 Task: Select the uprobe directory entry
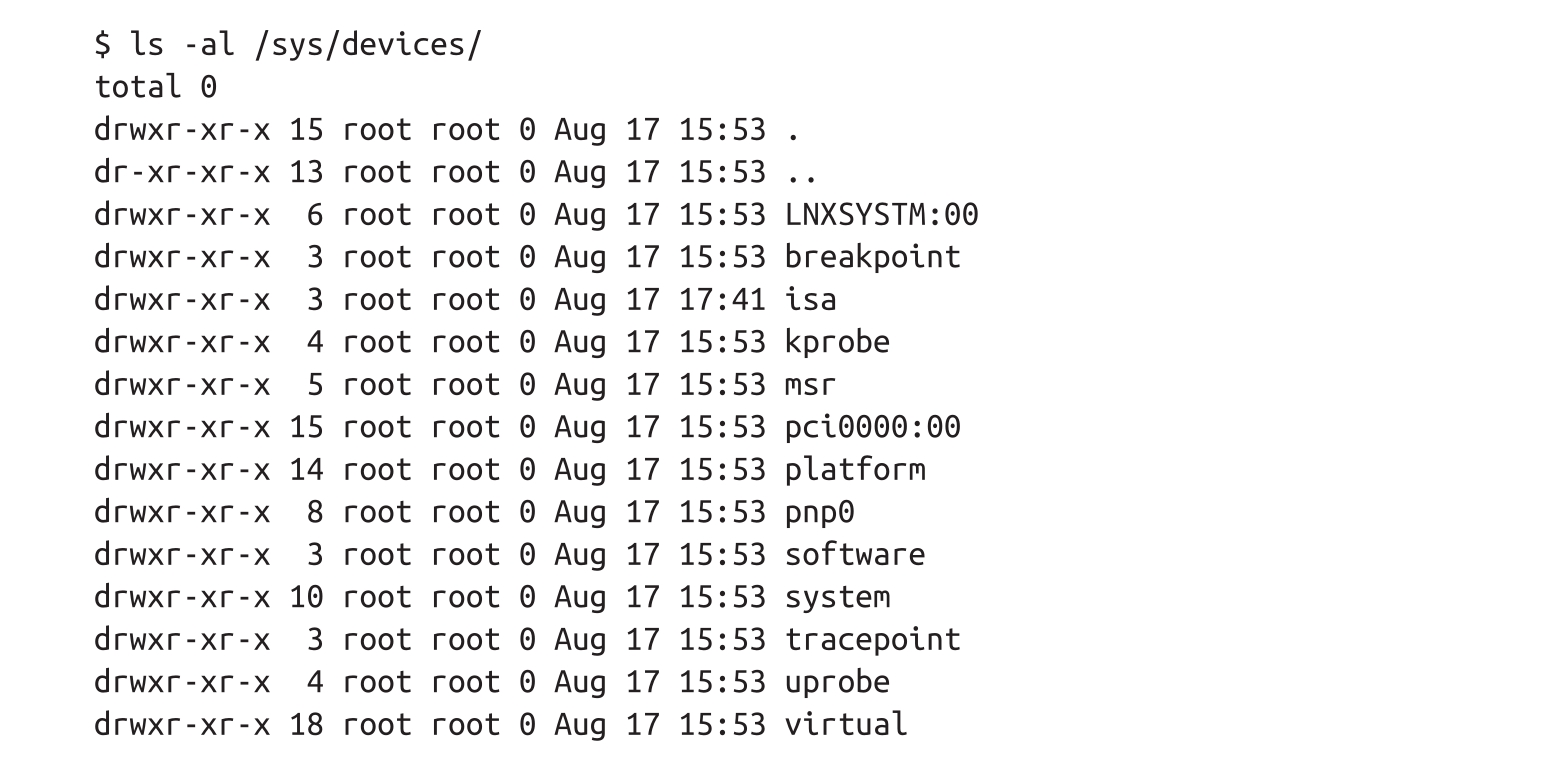(837, 682)
